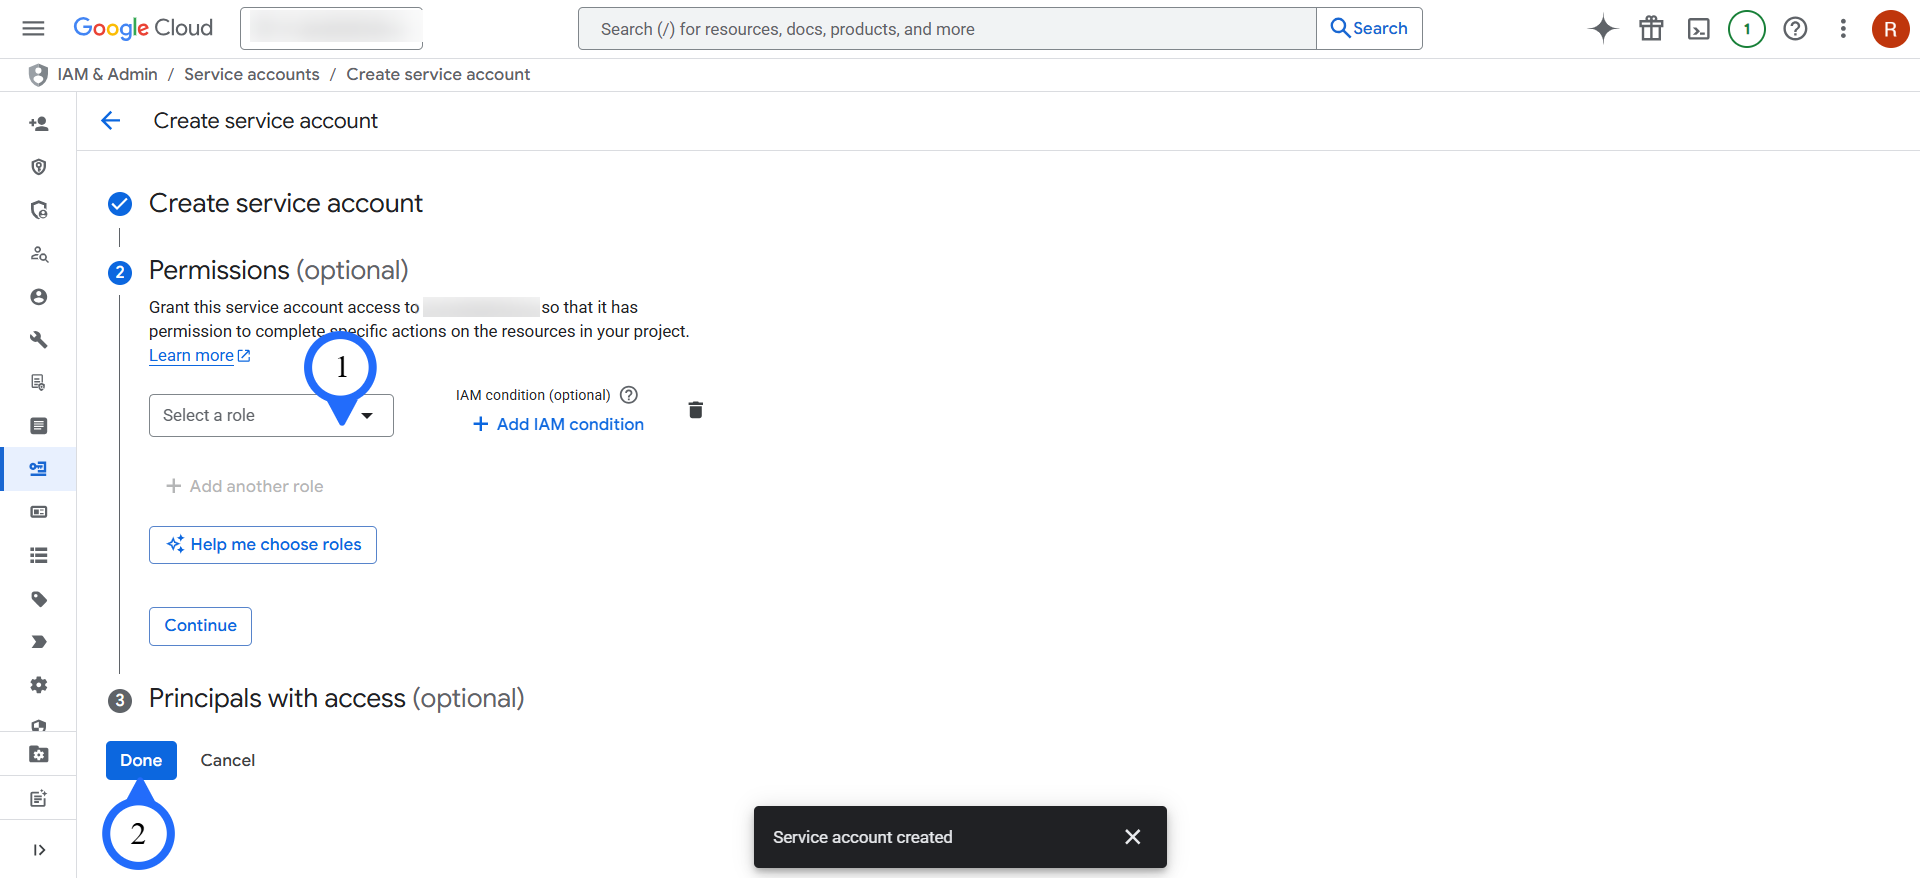Screen dimensions: 1920x878
Task: Dismiss the Service account created toast
Action: [x=1132, y=837]
